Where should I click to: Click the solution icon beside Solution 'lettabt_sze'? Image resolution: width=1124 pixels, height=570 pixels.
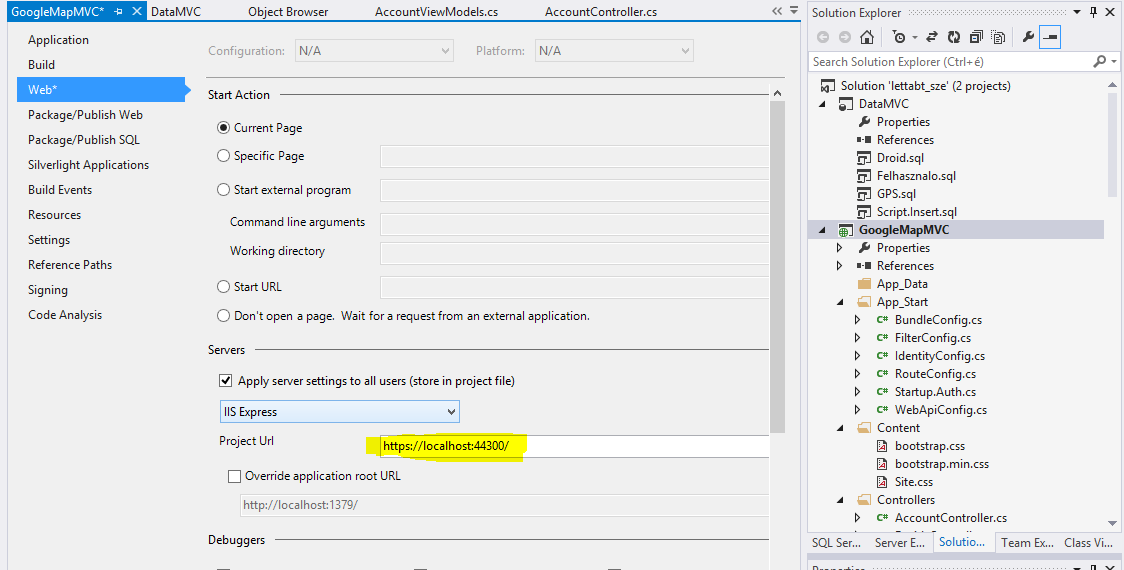click(828, 86)
